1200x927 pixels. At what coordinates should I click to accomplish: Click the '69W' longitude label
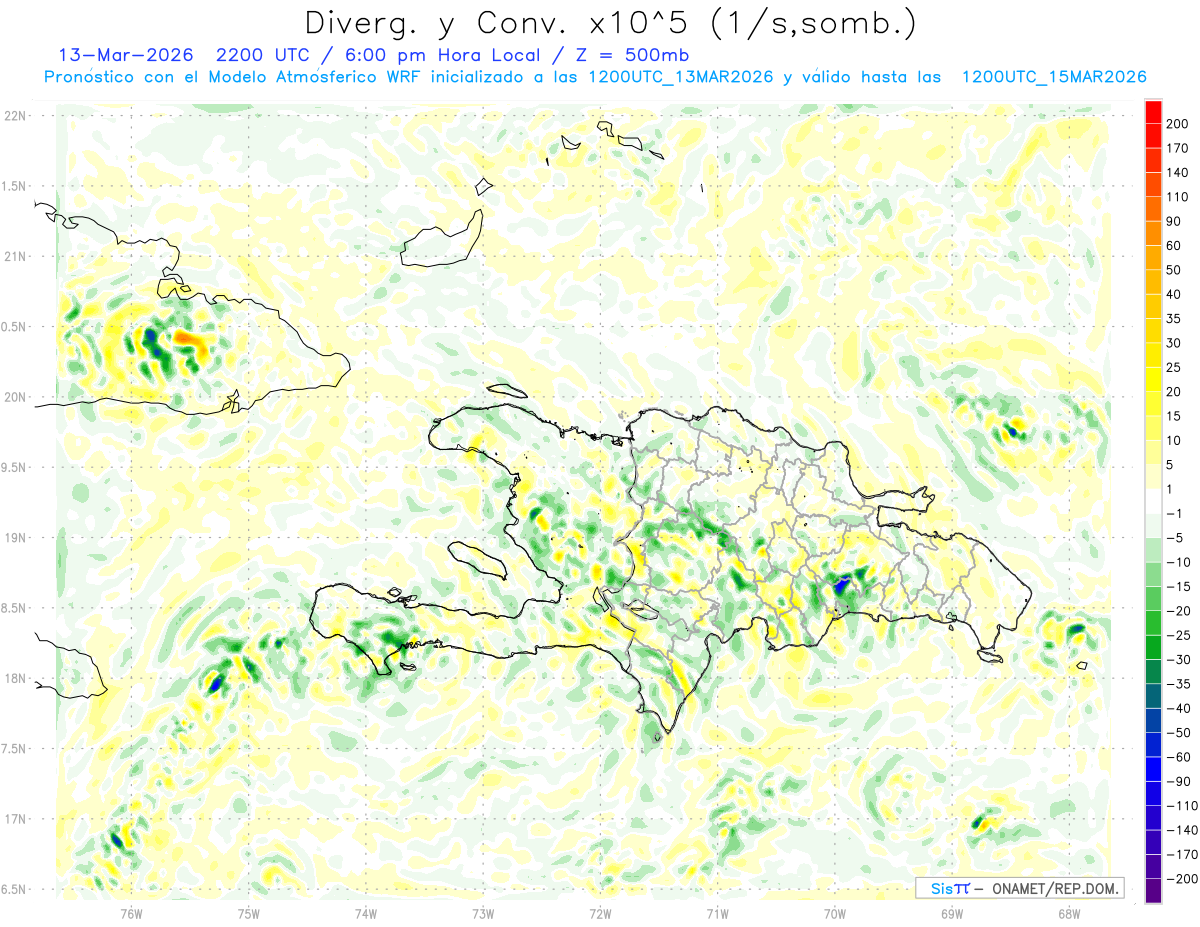[x=952, y=914]
